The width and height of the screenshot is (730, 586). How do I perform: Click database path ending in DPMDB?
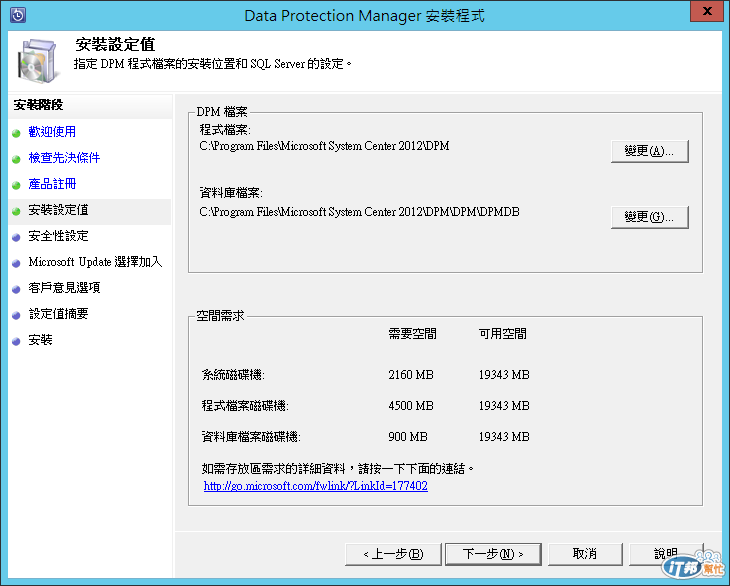[359, 212]
